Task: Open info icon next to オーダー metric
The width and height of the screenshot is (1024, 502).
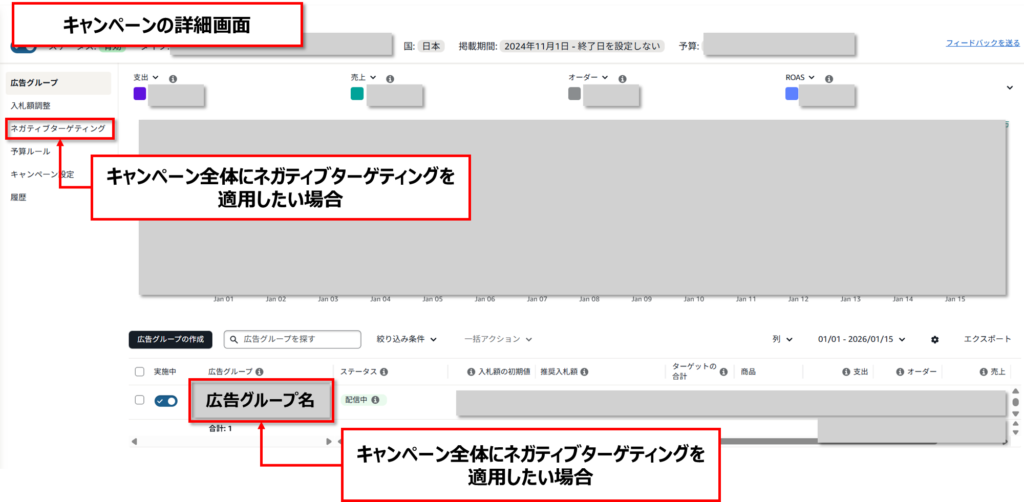Action: click(622, 78)
